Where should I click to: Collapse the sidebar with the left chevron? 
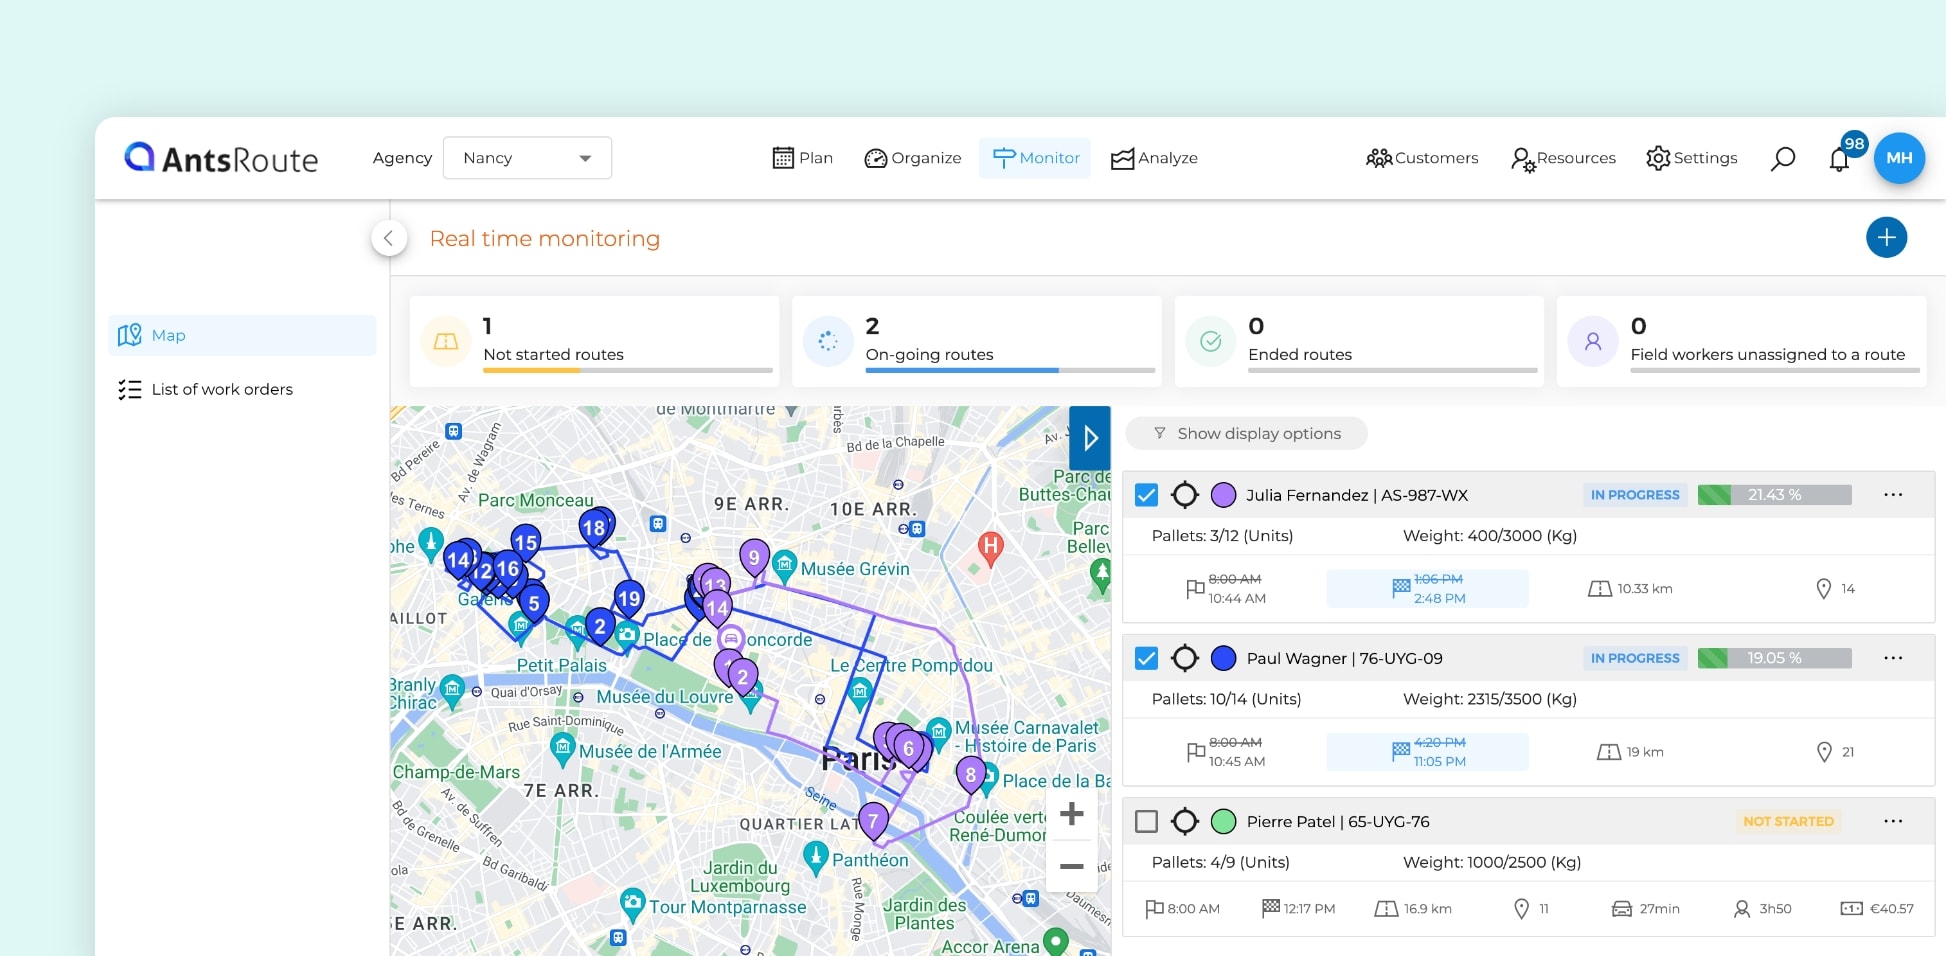pyautogui.click(x=389, y=238)
